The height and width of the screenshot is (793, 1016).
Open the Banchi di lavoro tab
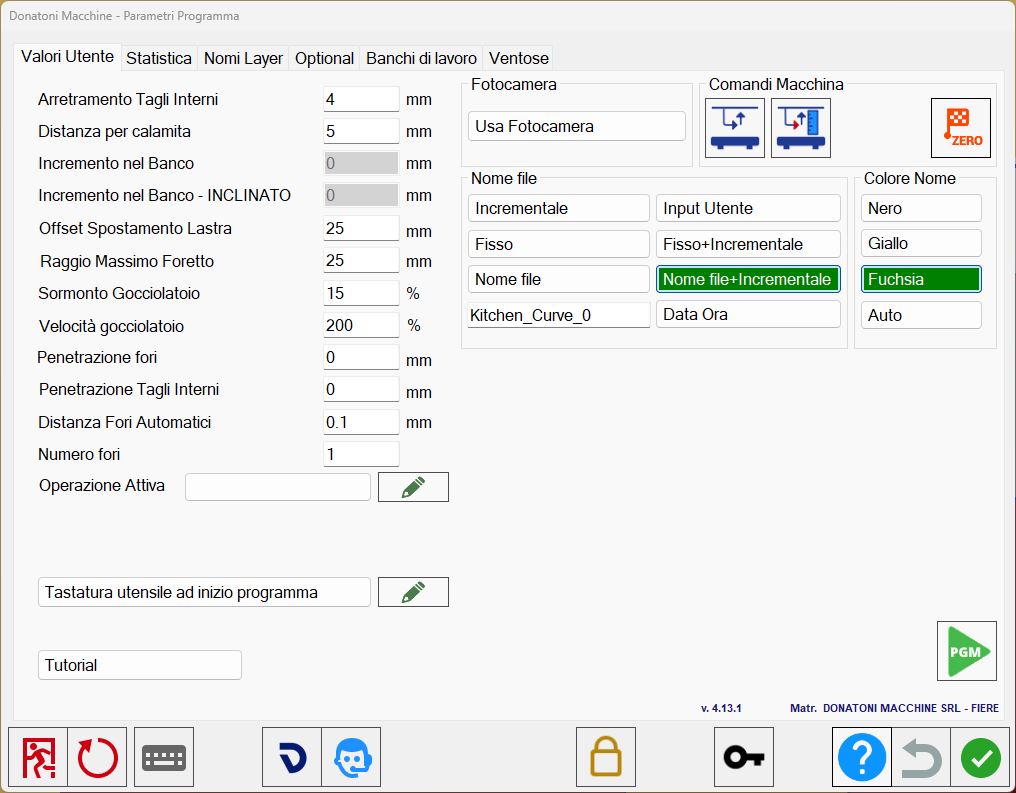421,58
